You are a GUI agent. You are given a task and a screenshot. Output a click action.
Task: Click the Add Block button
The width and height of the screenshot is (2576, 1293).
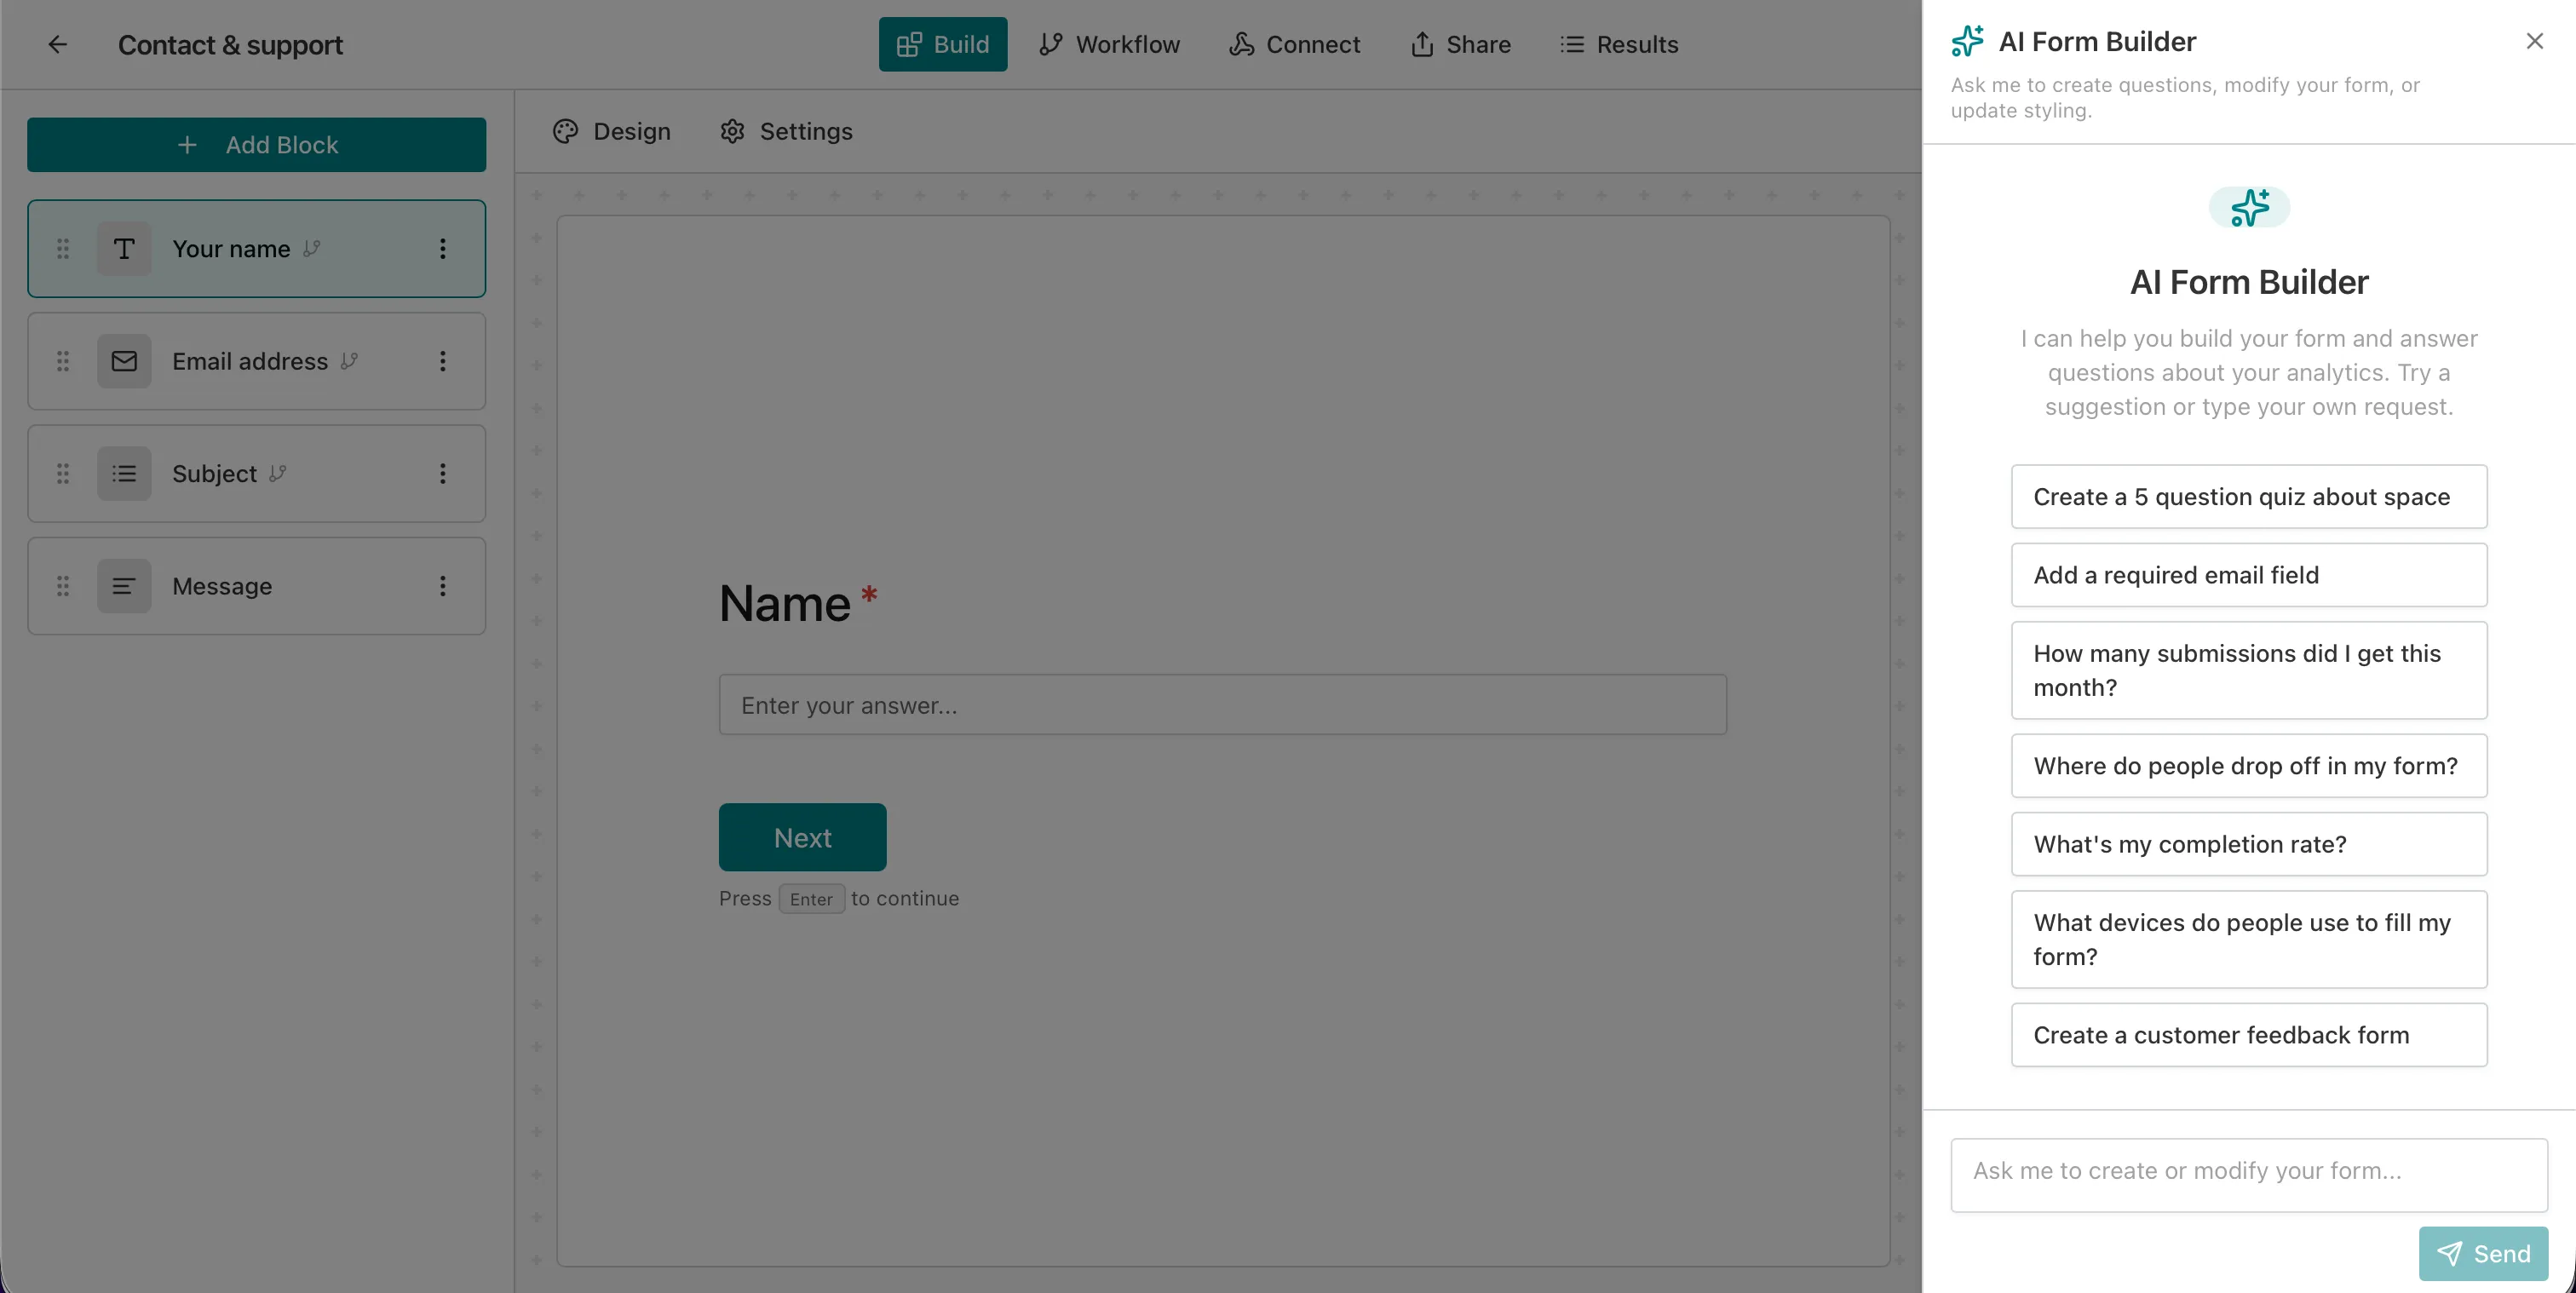point(257,145)
